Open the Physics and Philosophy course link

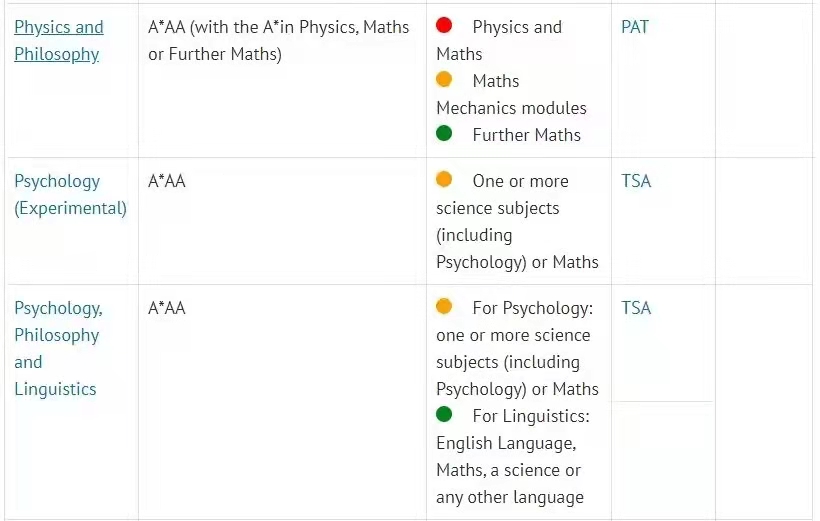tap(59, 40)
